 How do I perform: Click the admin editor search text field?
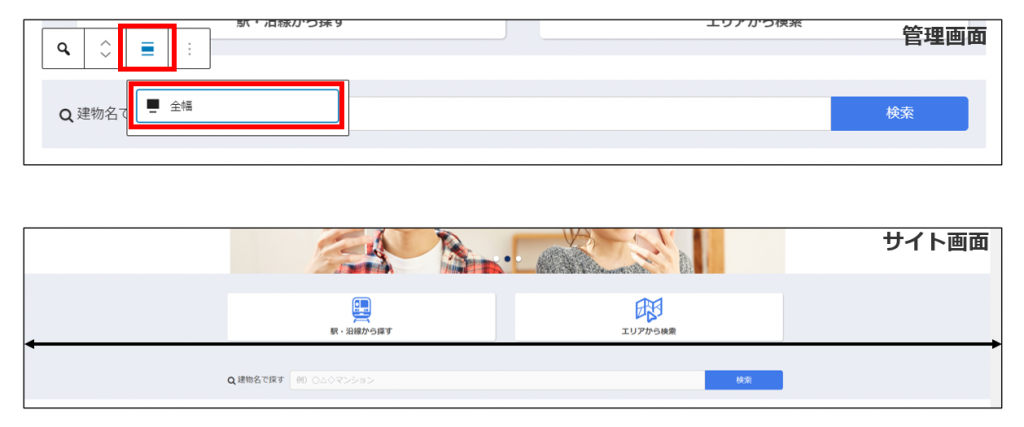tap(588, 113)
